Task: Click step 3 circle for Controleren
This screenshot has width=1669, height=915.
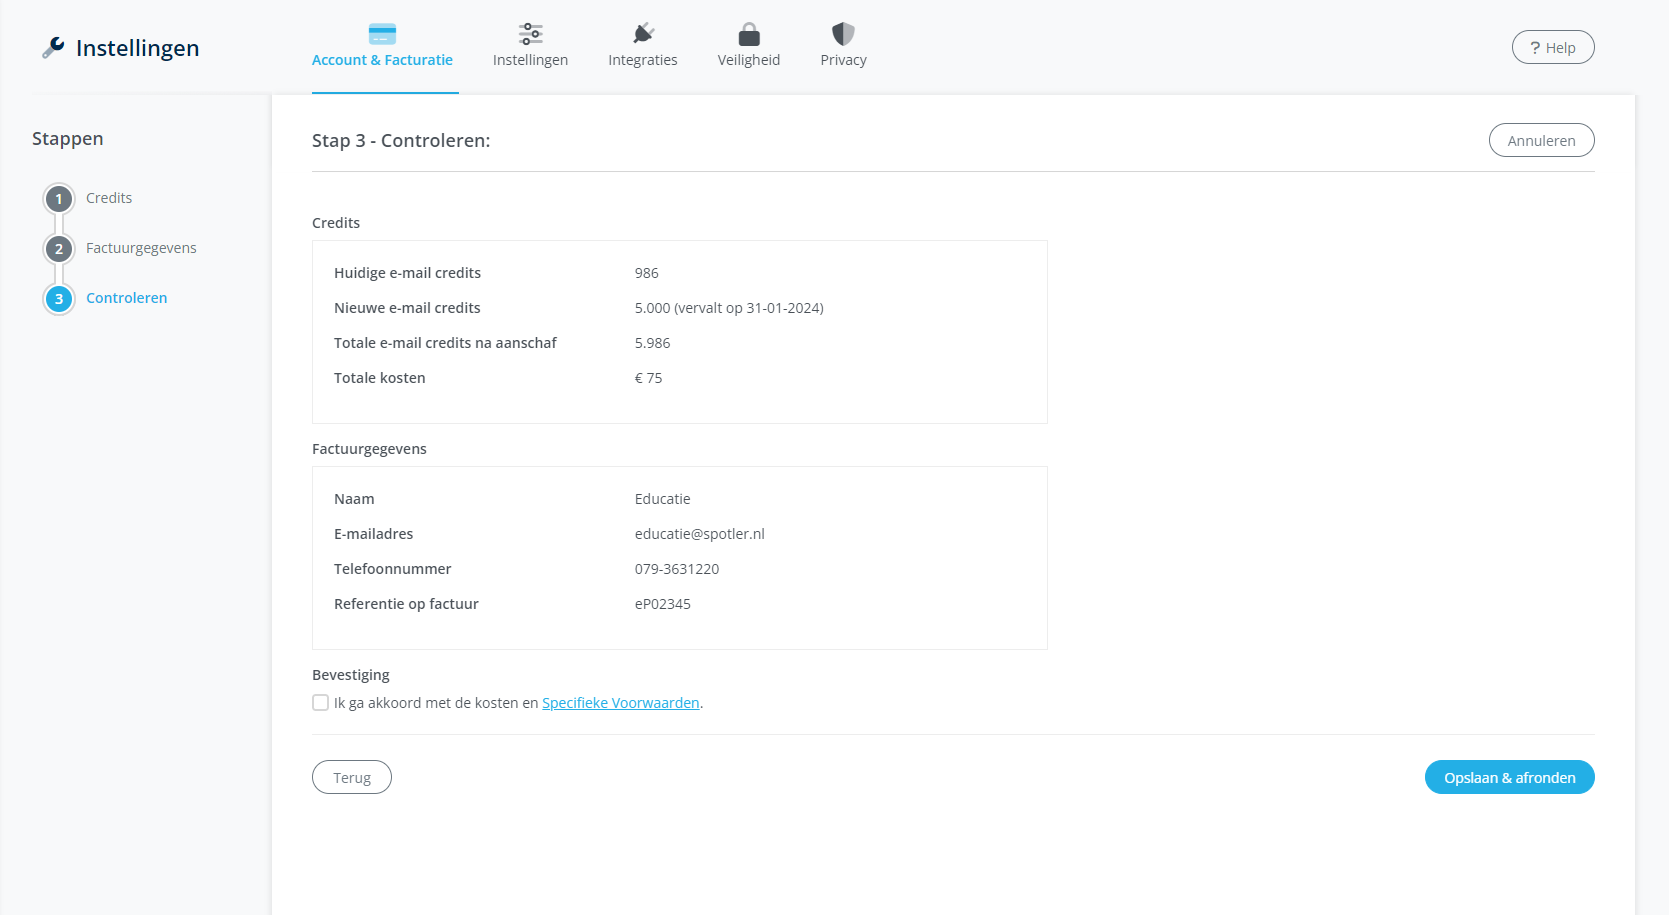Action: [x=59, y=299]
